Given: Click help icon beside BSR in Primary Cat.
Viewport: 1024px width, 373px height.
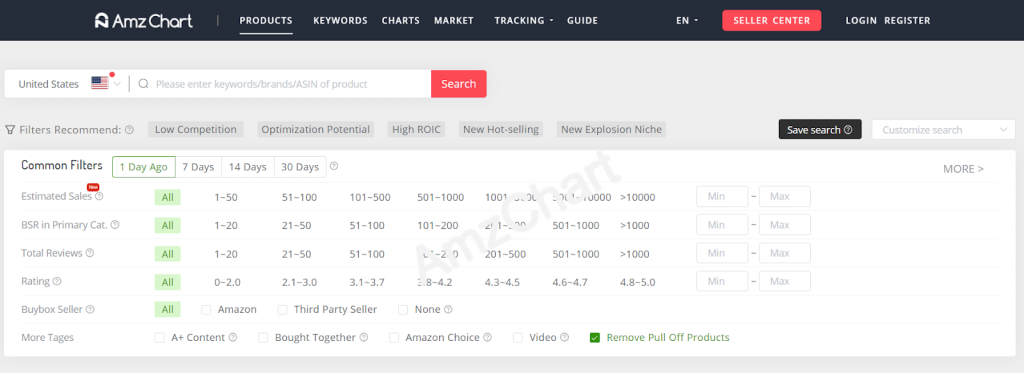Looking at the screenshot, I should click(115, 225).
